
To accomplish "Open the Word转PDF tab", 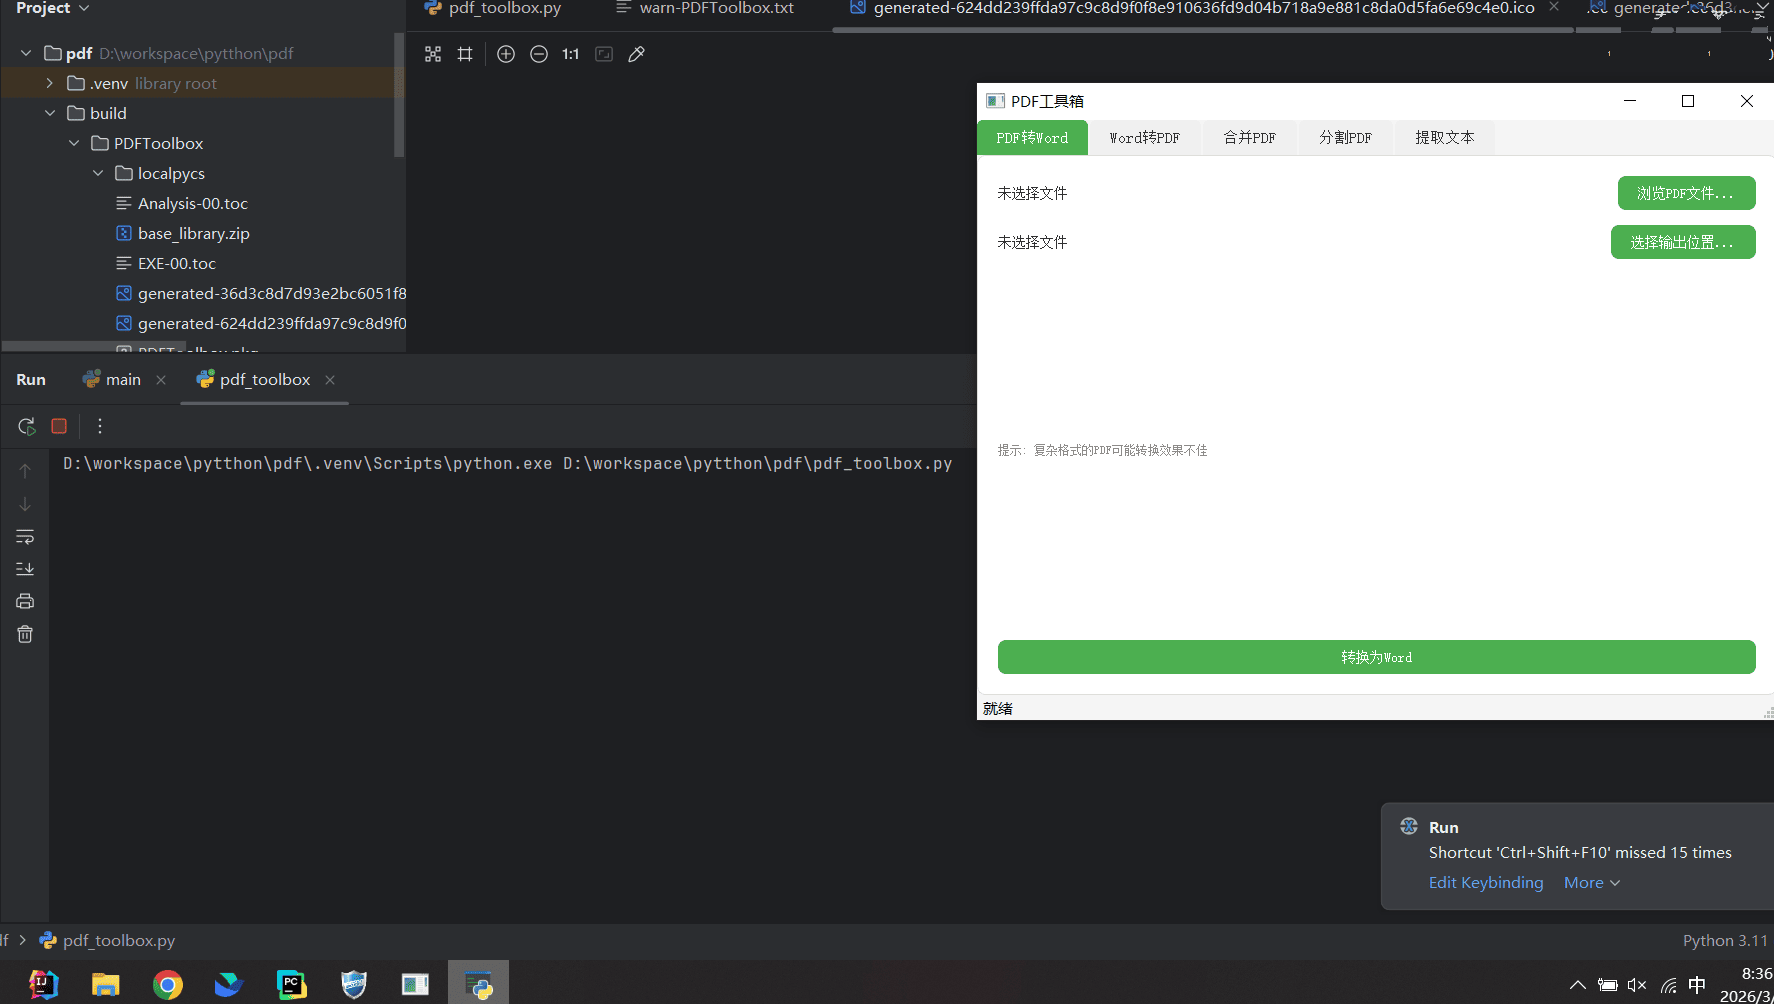I will [1144, 138].
